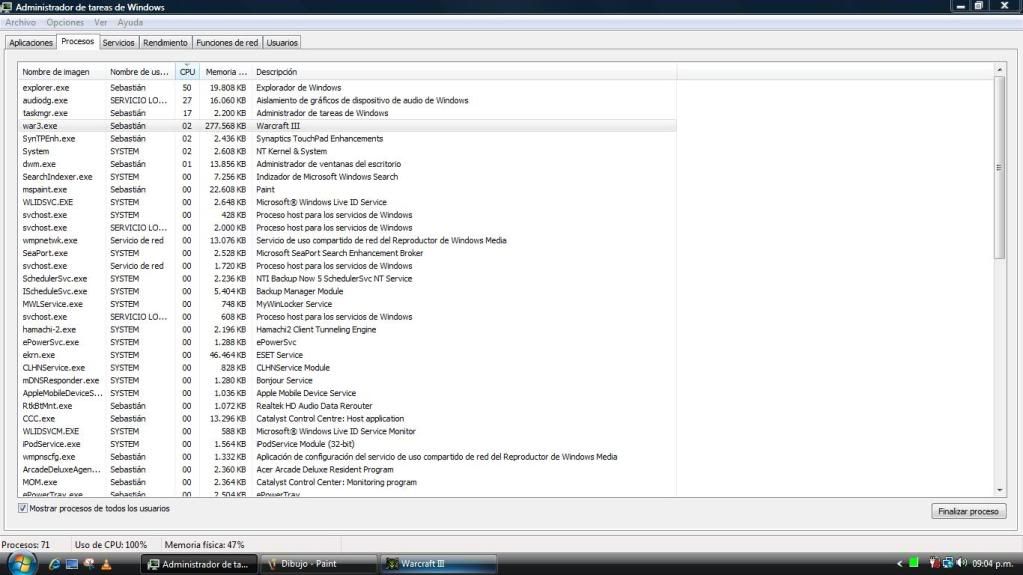Viewport: 1023px width, 575px height.
Task: Expand hidden tray icons with arrow
Action: [900, 563]
